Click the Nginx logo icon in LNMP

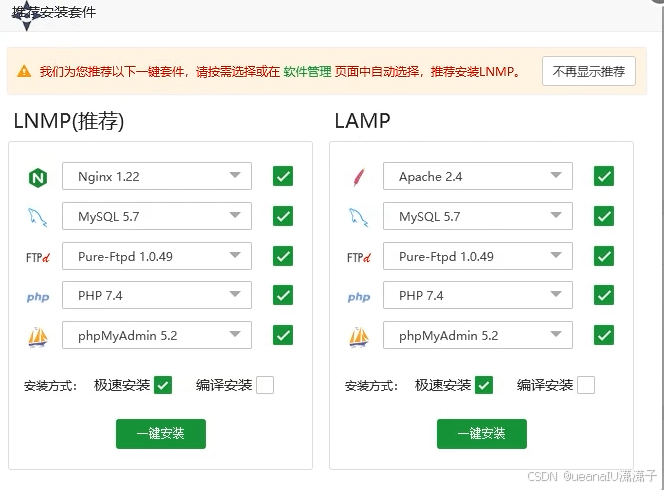pos(38,177)
